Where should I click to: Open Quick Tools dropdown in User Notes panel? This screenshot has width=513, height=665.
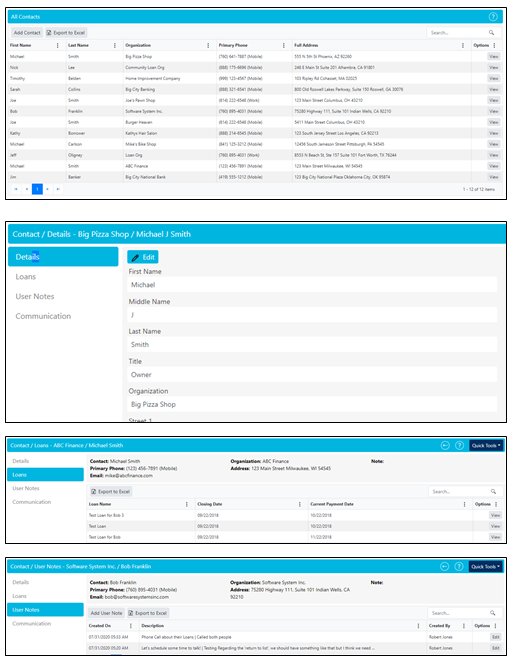coord(485,567)
